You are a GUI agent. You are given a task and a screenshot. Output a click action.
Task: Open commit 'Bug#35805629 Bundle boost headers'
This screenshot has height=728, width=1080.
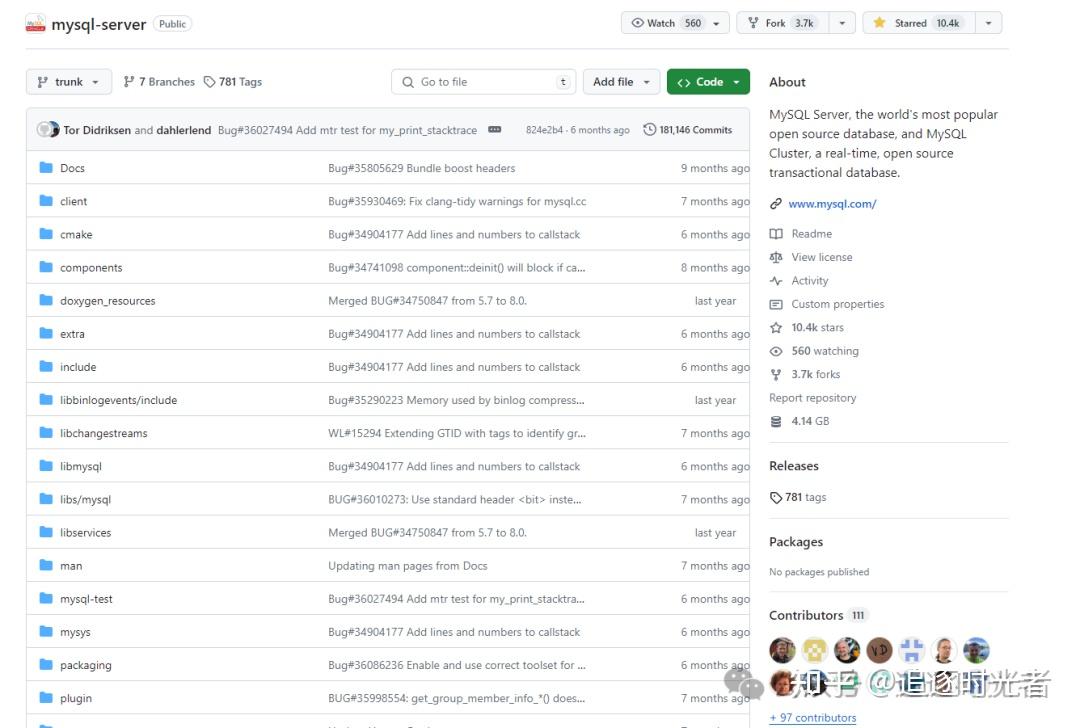(422, 168)
